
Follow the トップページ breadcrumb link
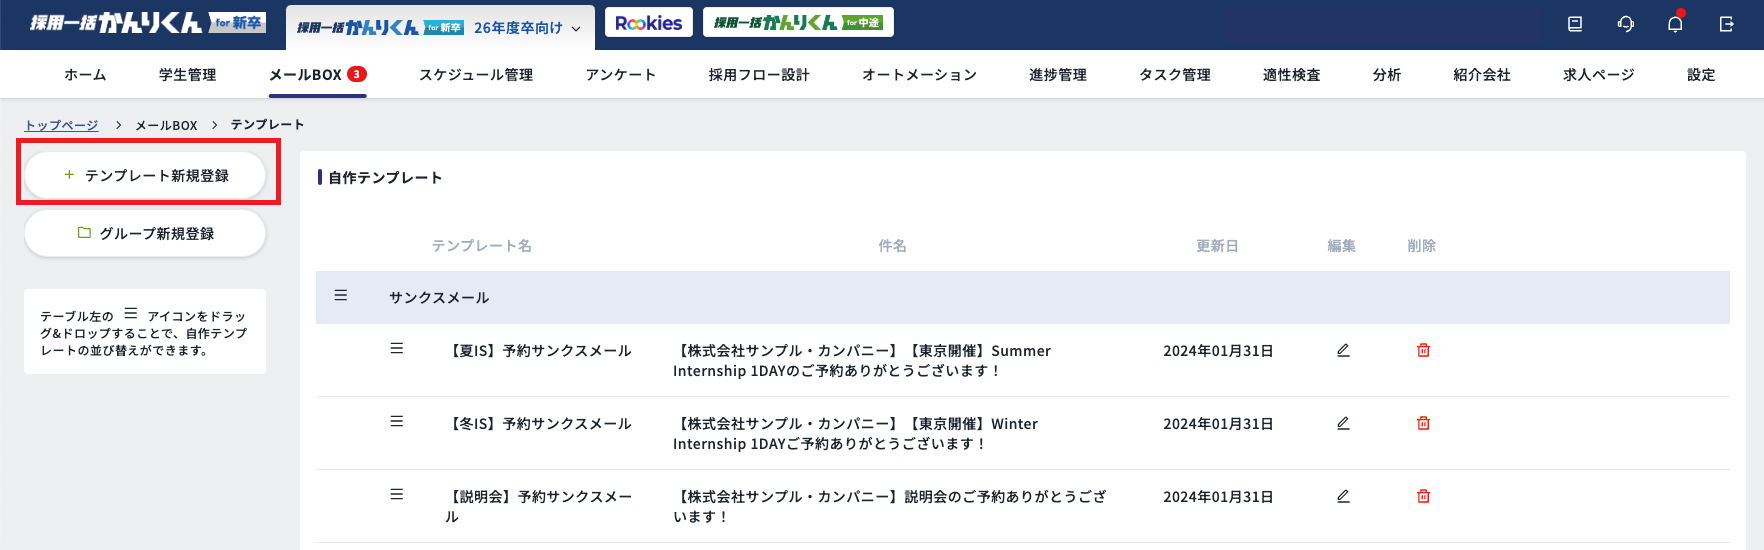61,125
